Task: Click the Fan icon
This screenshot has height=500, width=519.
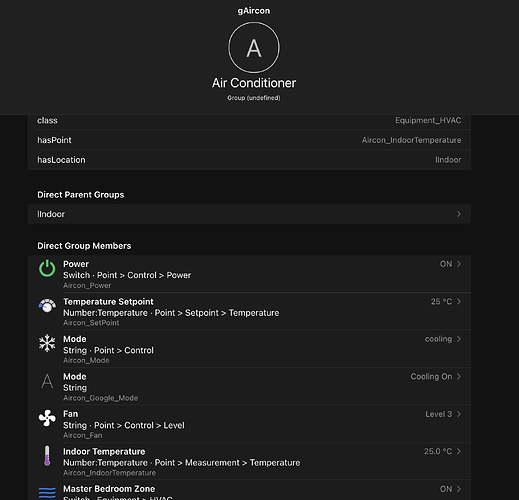Action: click(x=47, y=418)
